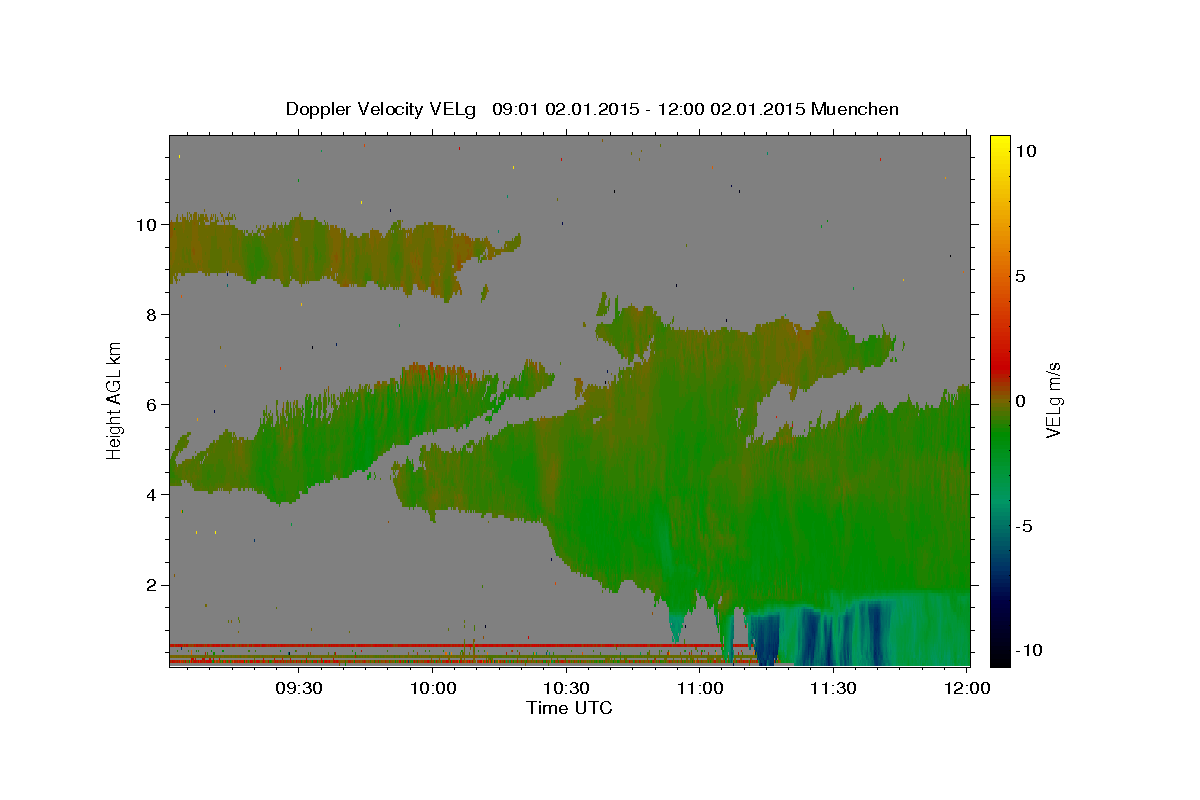Click the 12:00 time tick label

point(967,688)
